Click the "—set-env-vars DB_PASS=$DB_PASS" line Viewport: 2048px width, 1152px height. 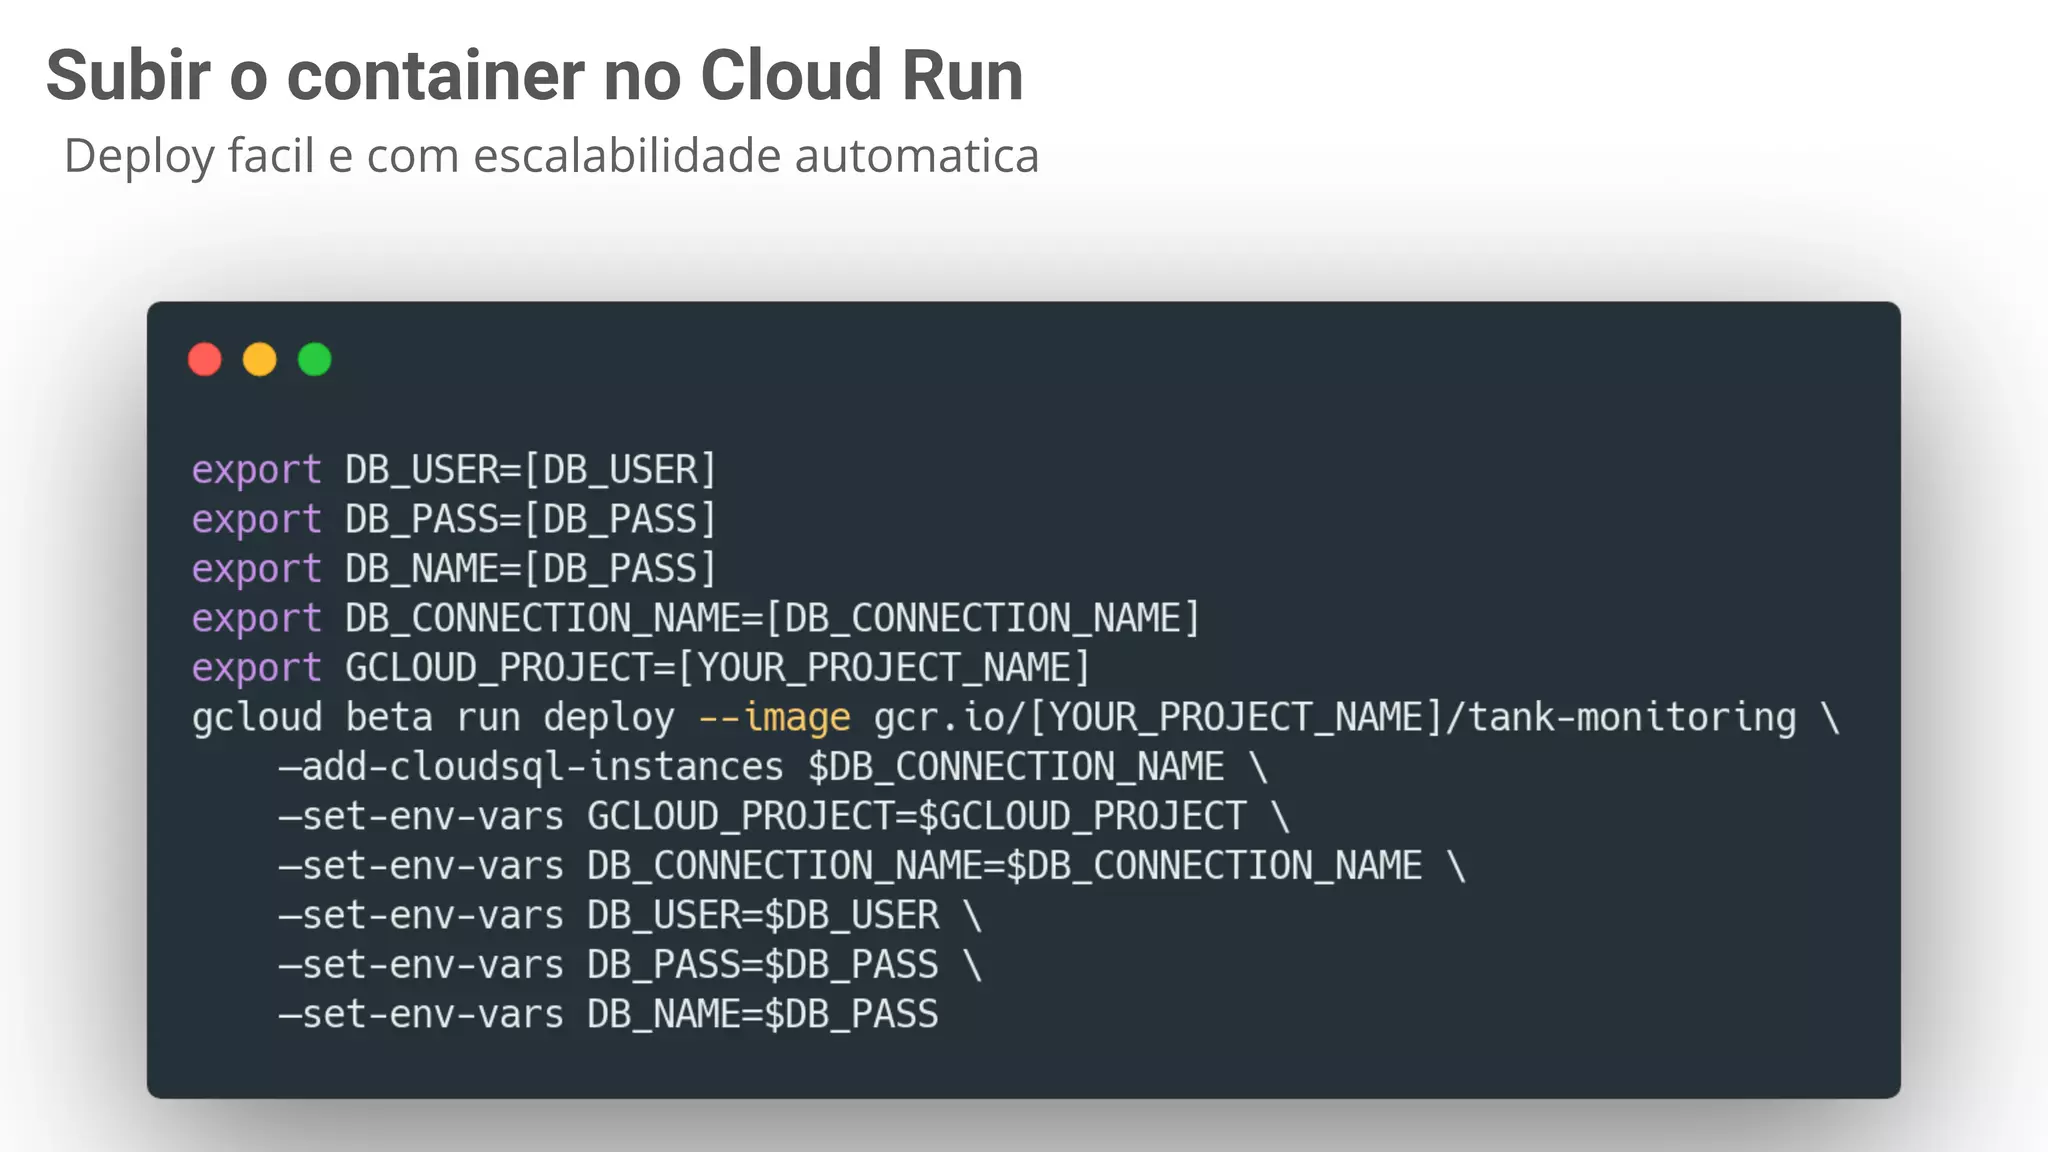pos(630,965)
